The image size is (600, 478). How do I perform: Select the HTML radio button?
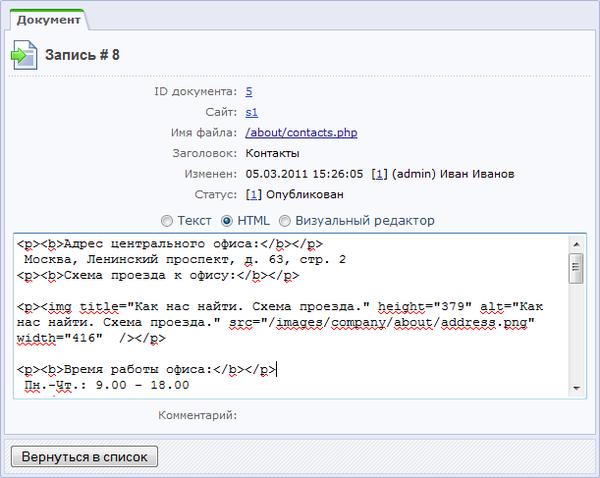(x=227, y=220)
